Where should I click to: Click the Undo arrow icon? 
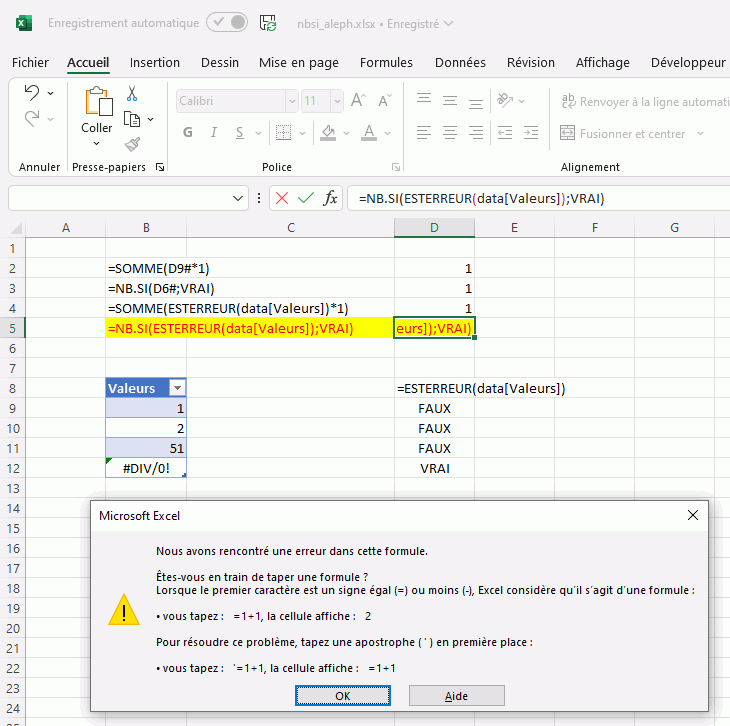[32, 93]
